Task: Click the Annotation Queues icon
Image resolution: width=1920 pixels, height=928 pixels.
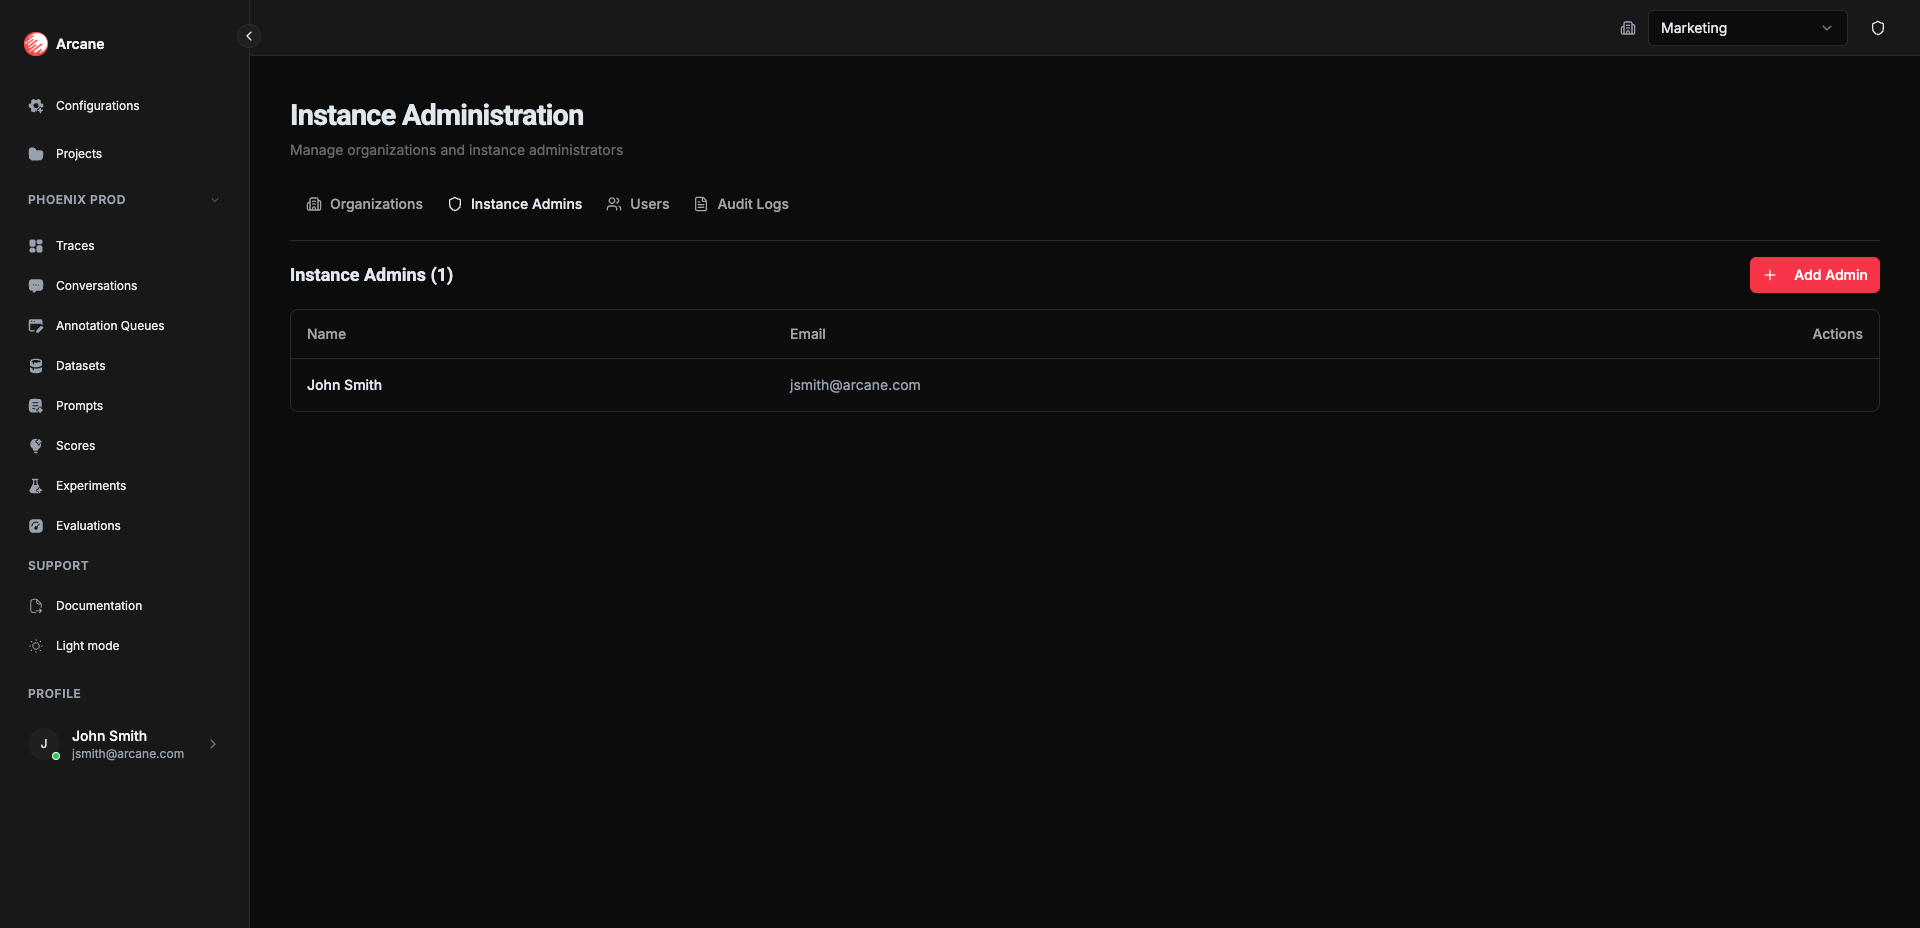Action: coord(36,326)
